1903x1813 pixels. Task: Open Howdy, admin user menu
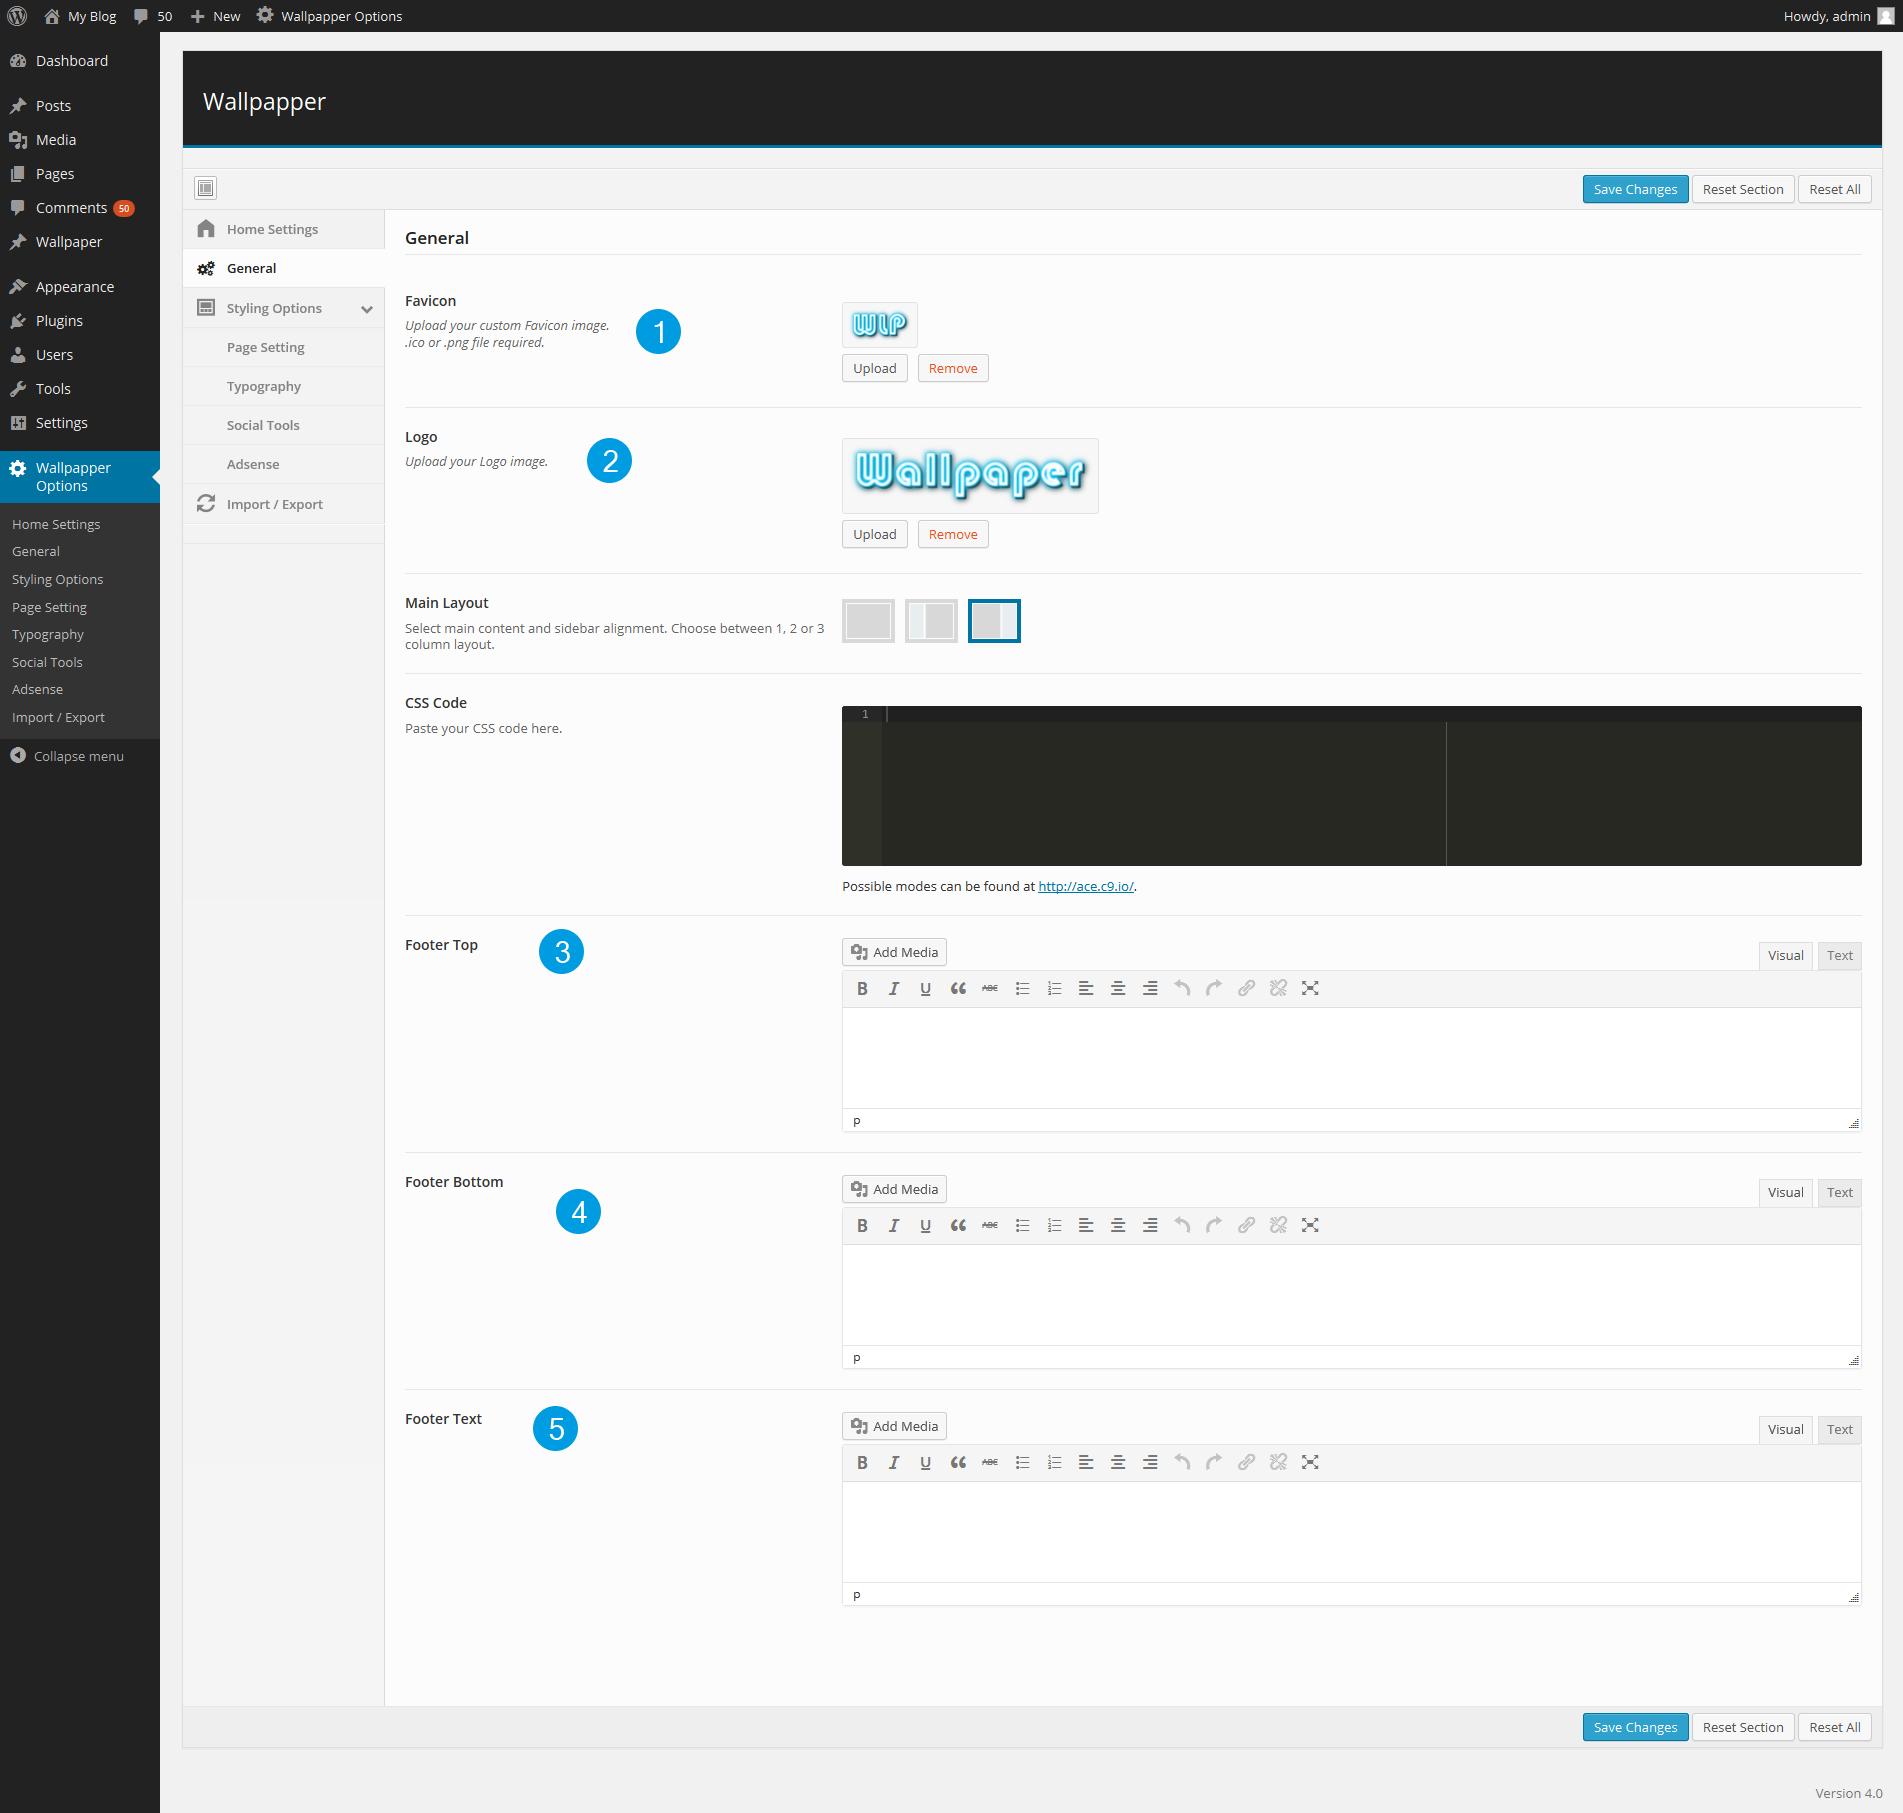tap(1837, 16)
